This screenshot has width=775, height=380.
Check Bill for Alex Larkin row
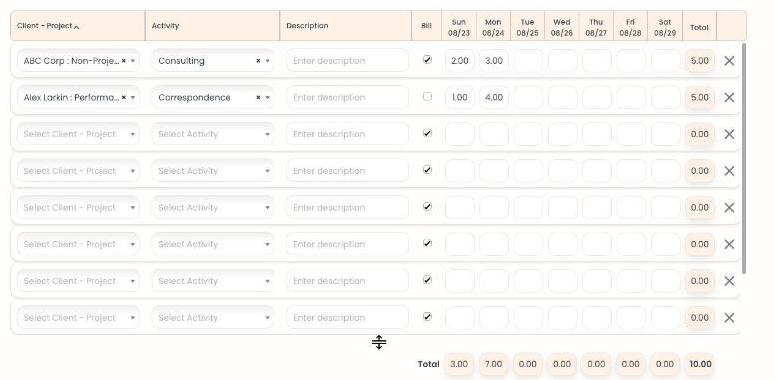[x=427, y=96]
